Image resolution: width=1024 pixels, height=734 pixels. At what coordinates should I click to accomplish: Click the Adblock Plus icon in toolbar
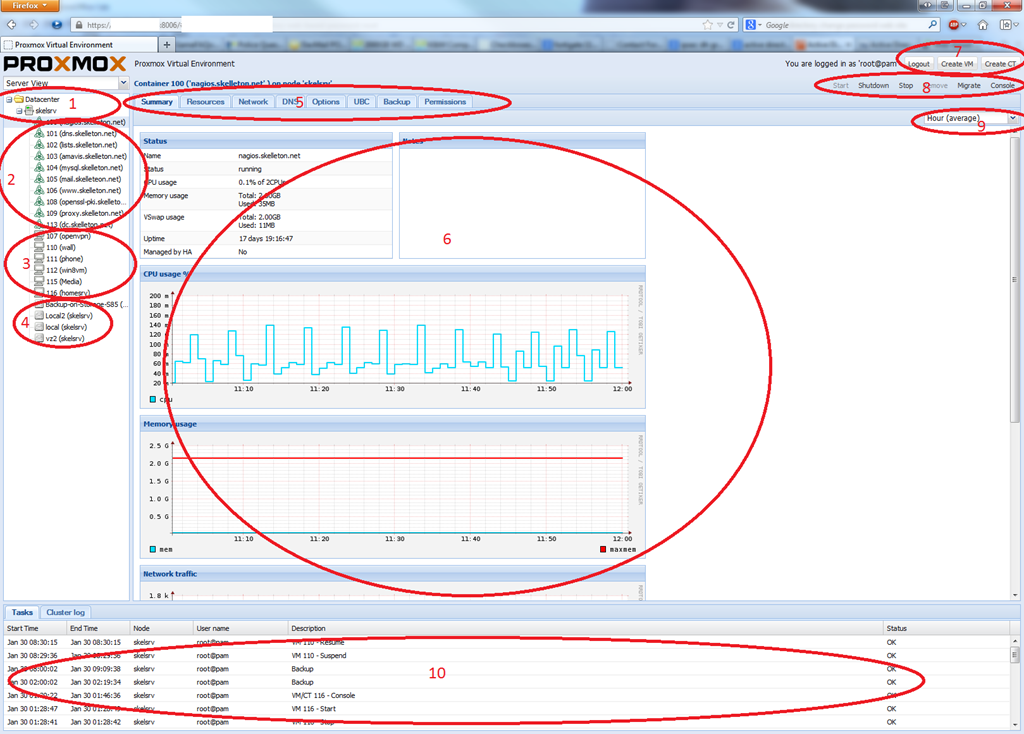[957, 24]
